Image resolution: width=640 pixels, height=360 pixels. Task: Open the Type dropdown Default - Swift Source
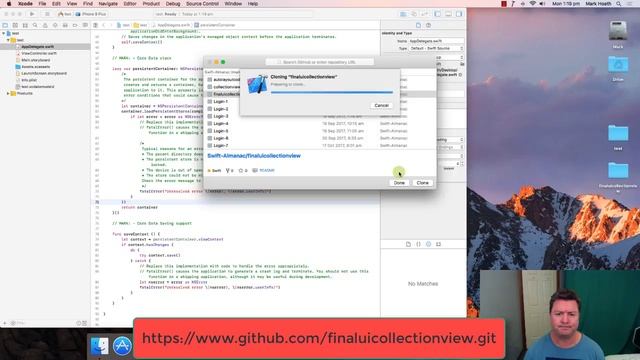tap(436, 48)
